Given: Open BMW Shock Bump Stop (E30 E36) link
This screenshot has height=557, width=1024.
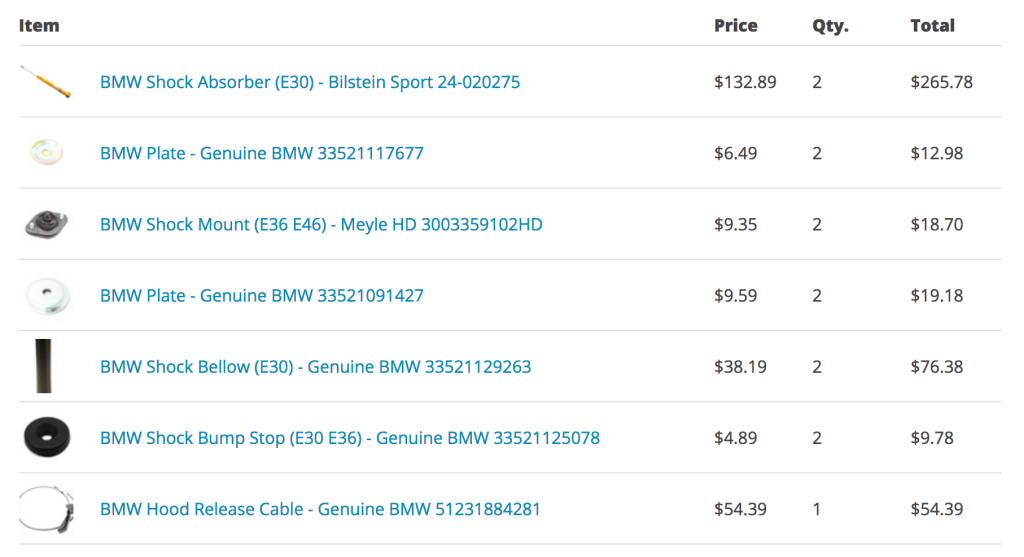Looking at the screenshot, I should pos(349,438).
